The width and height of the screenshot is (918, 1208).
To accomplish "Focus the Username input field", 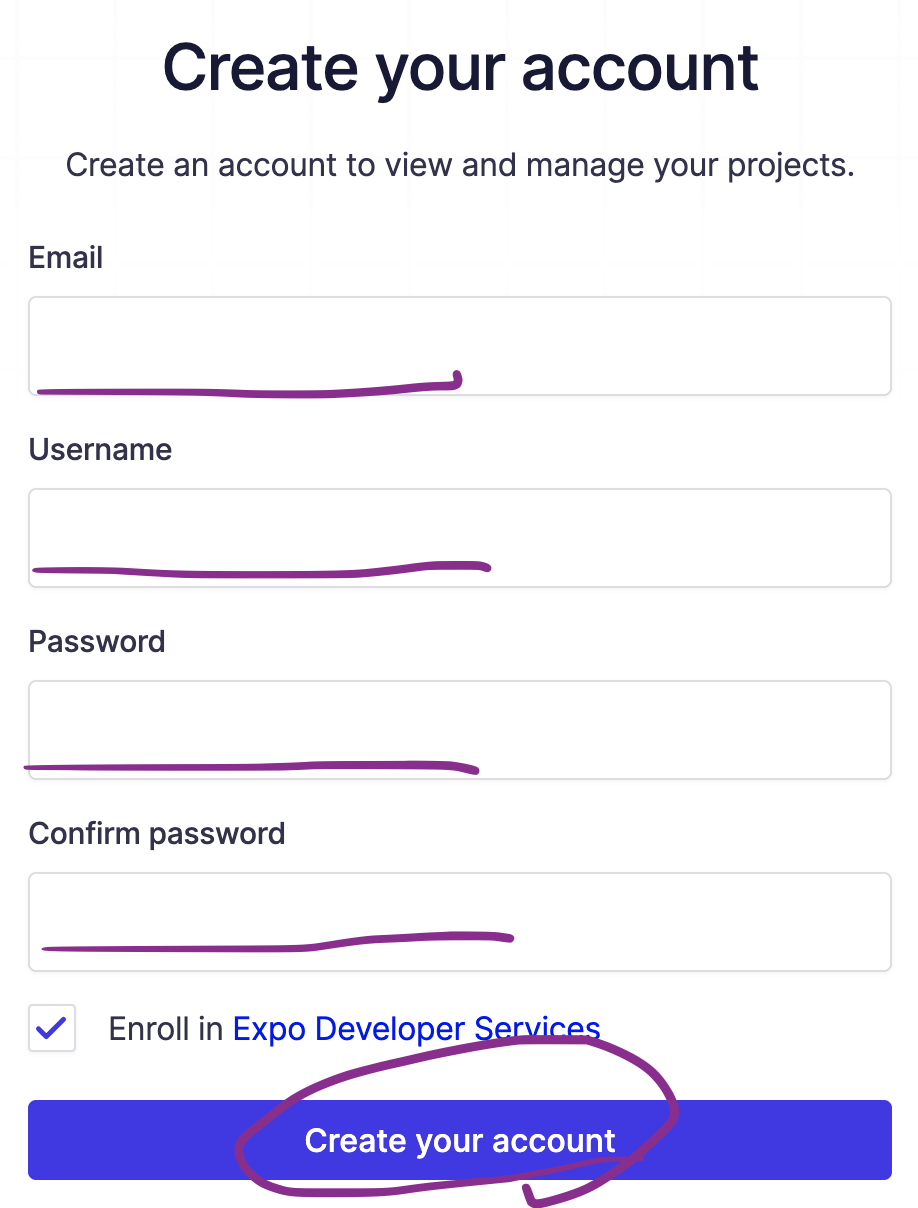I will [460, 537].
